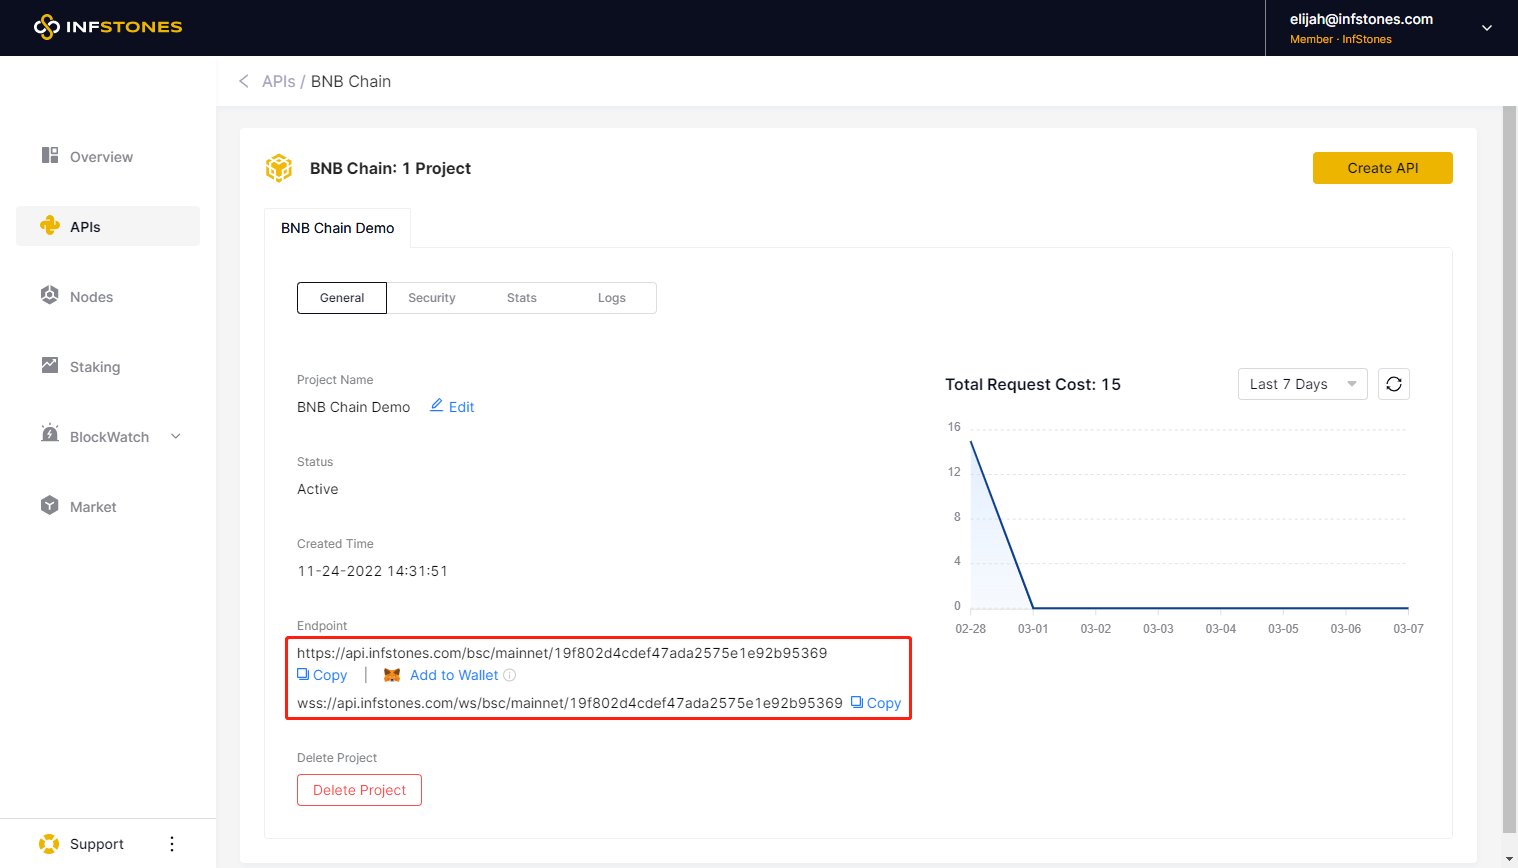Image resolution: width=1518 pixels, height=868 pixels.
Task: Click the Support lifebuoy icon
Action: pyautogui.click(x=49, y=844)
